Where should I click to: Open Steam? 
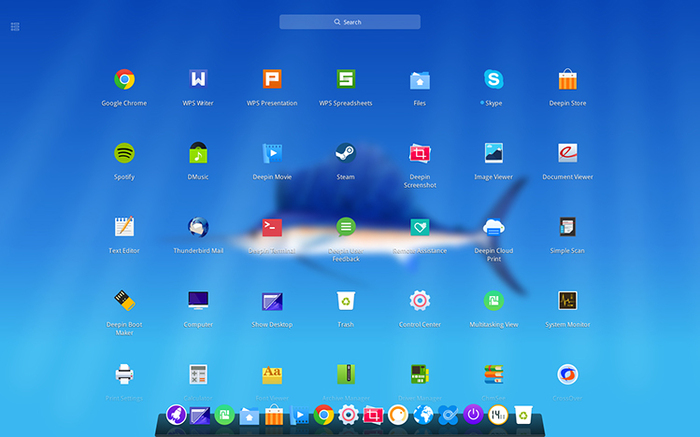346,153
